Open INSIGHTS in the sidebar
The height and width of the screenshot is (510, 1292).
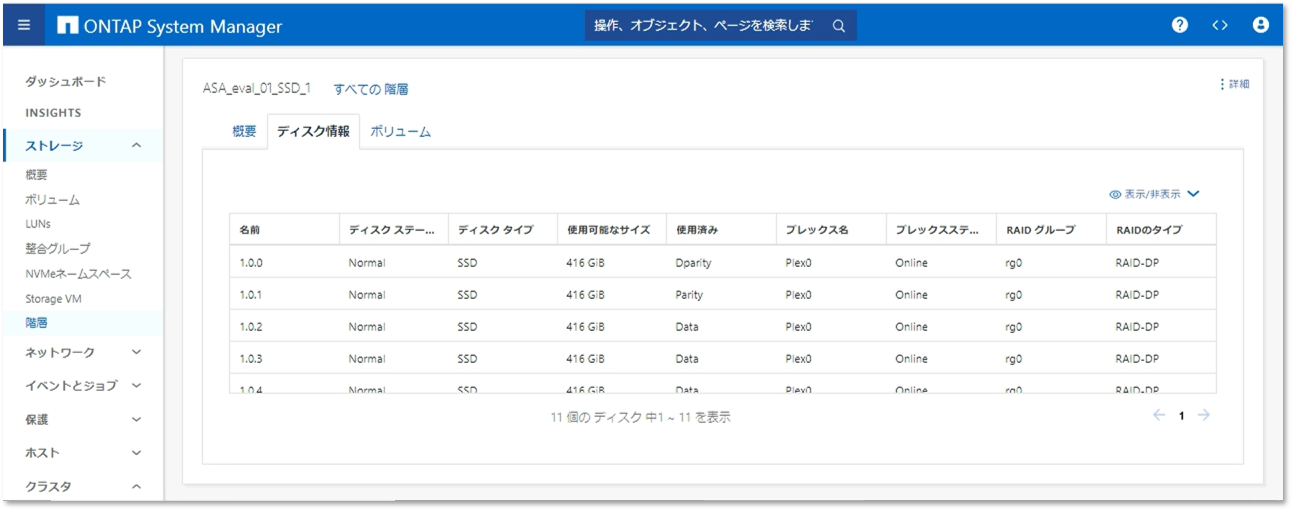coord(53,113)
